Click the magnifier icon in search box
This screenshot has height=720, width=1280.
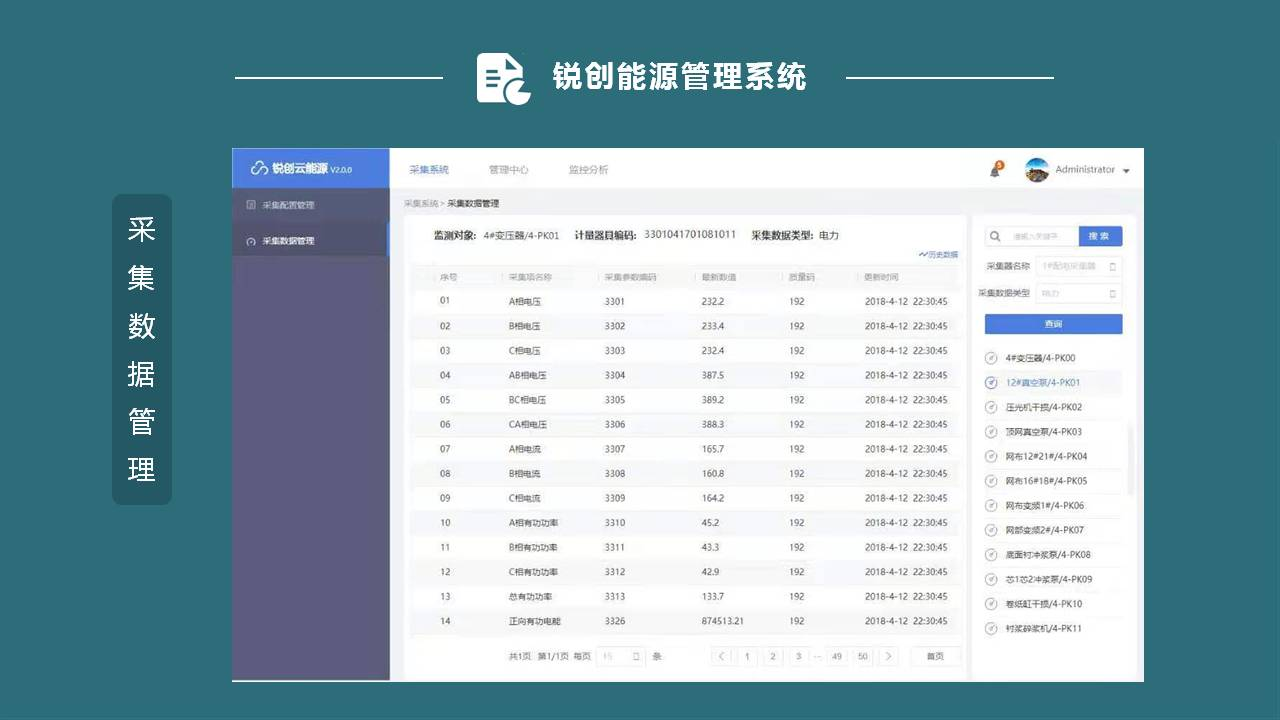pyautogui.click(x=995, y=237)
